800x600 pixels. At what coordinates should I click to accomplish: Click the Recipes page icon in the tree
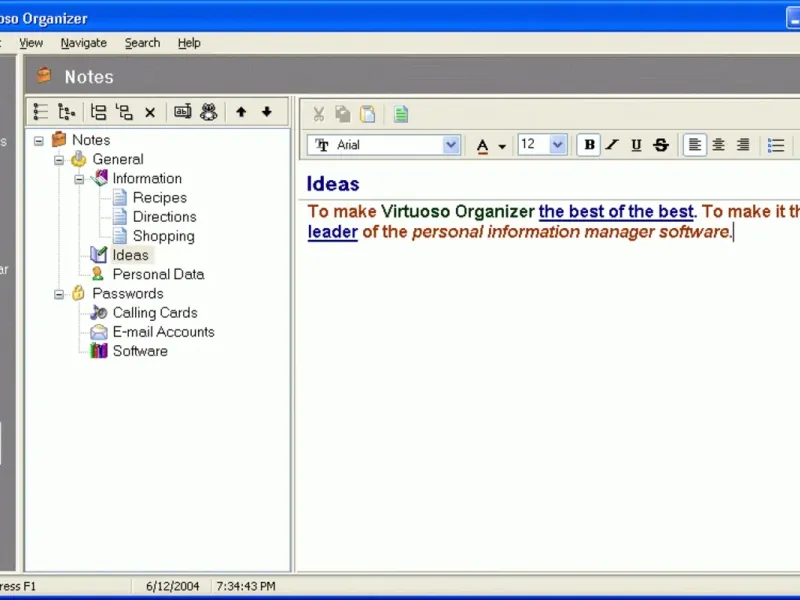click(119, 197)
